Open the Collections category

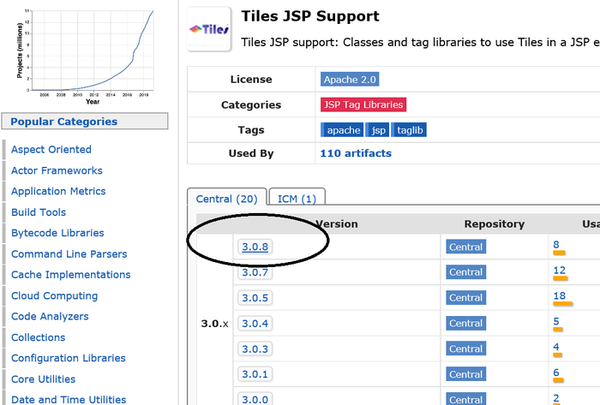point(38,337)
